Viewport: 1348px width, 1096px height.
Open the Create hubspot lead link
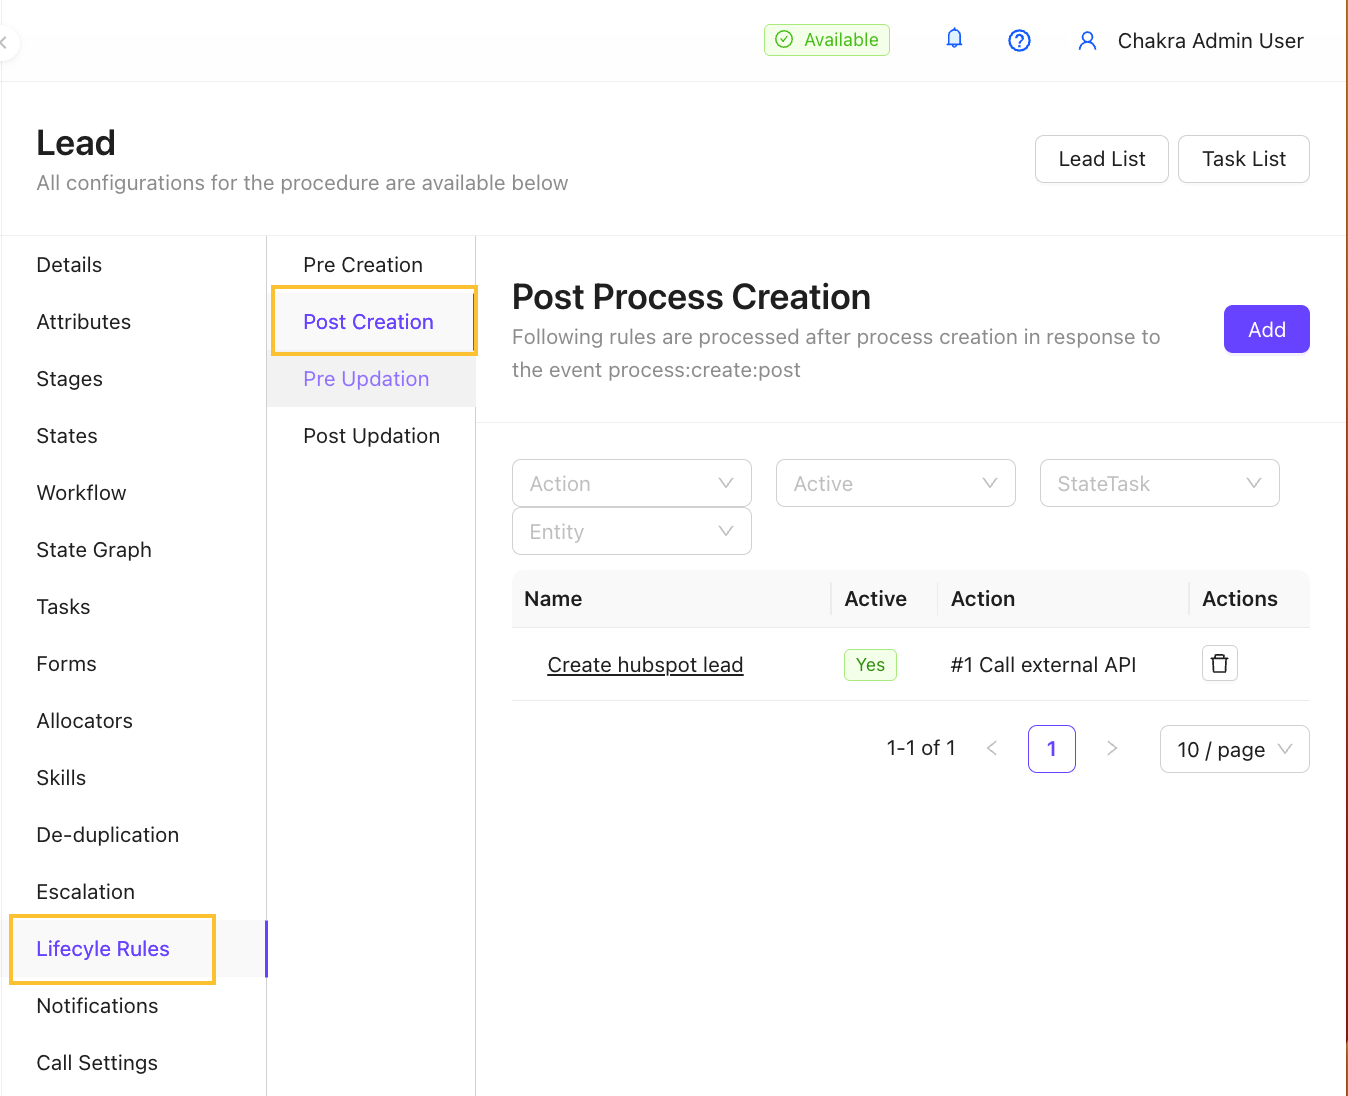645,665
